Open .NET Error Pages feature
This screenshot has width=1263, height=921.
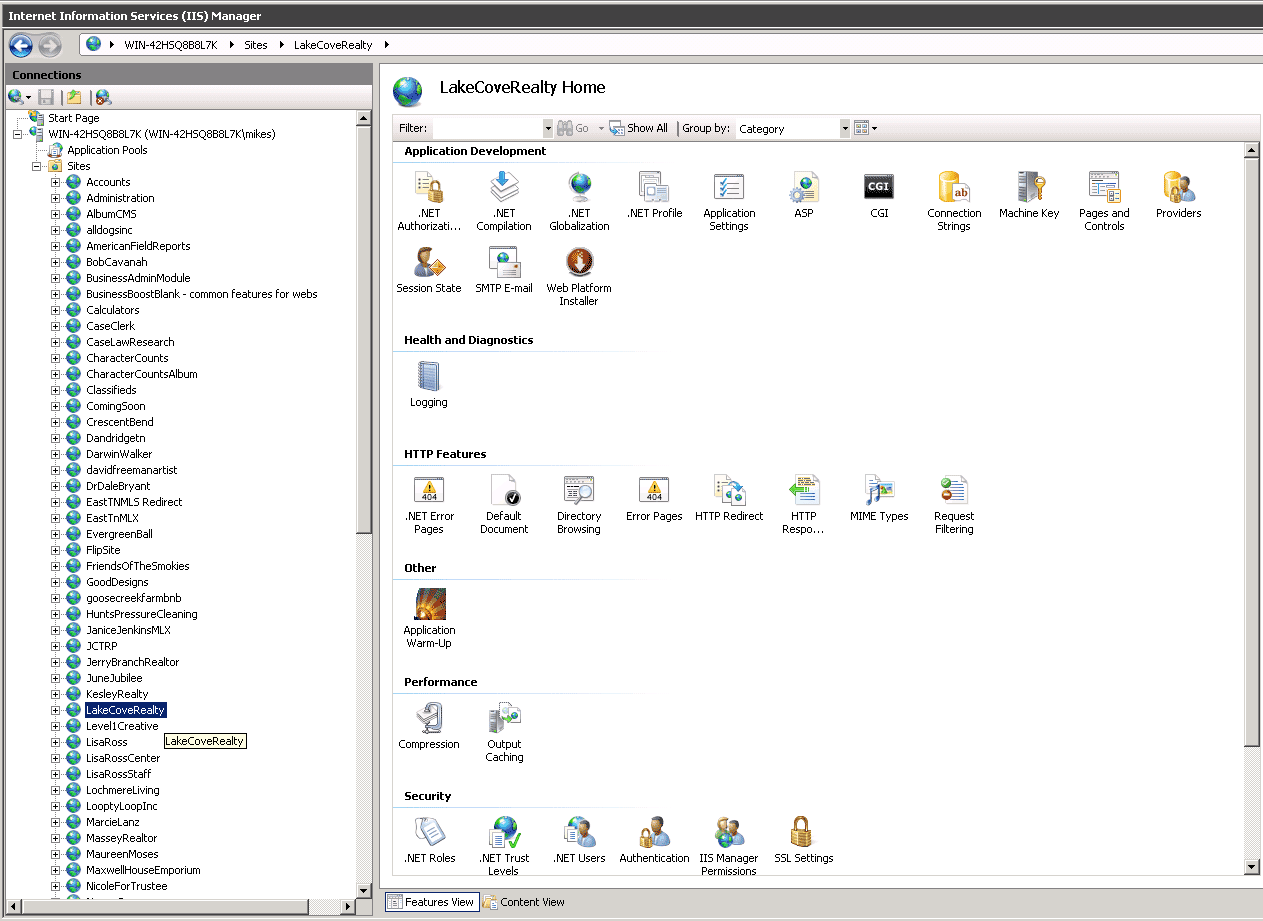click(429, 504)
